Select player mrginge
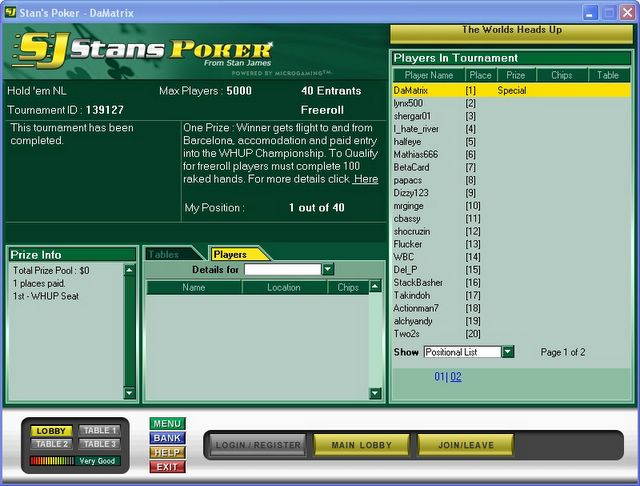The image size is (640, 486). tap(511, 206)
